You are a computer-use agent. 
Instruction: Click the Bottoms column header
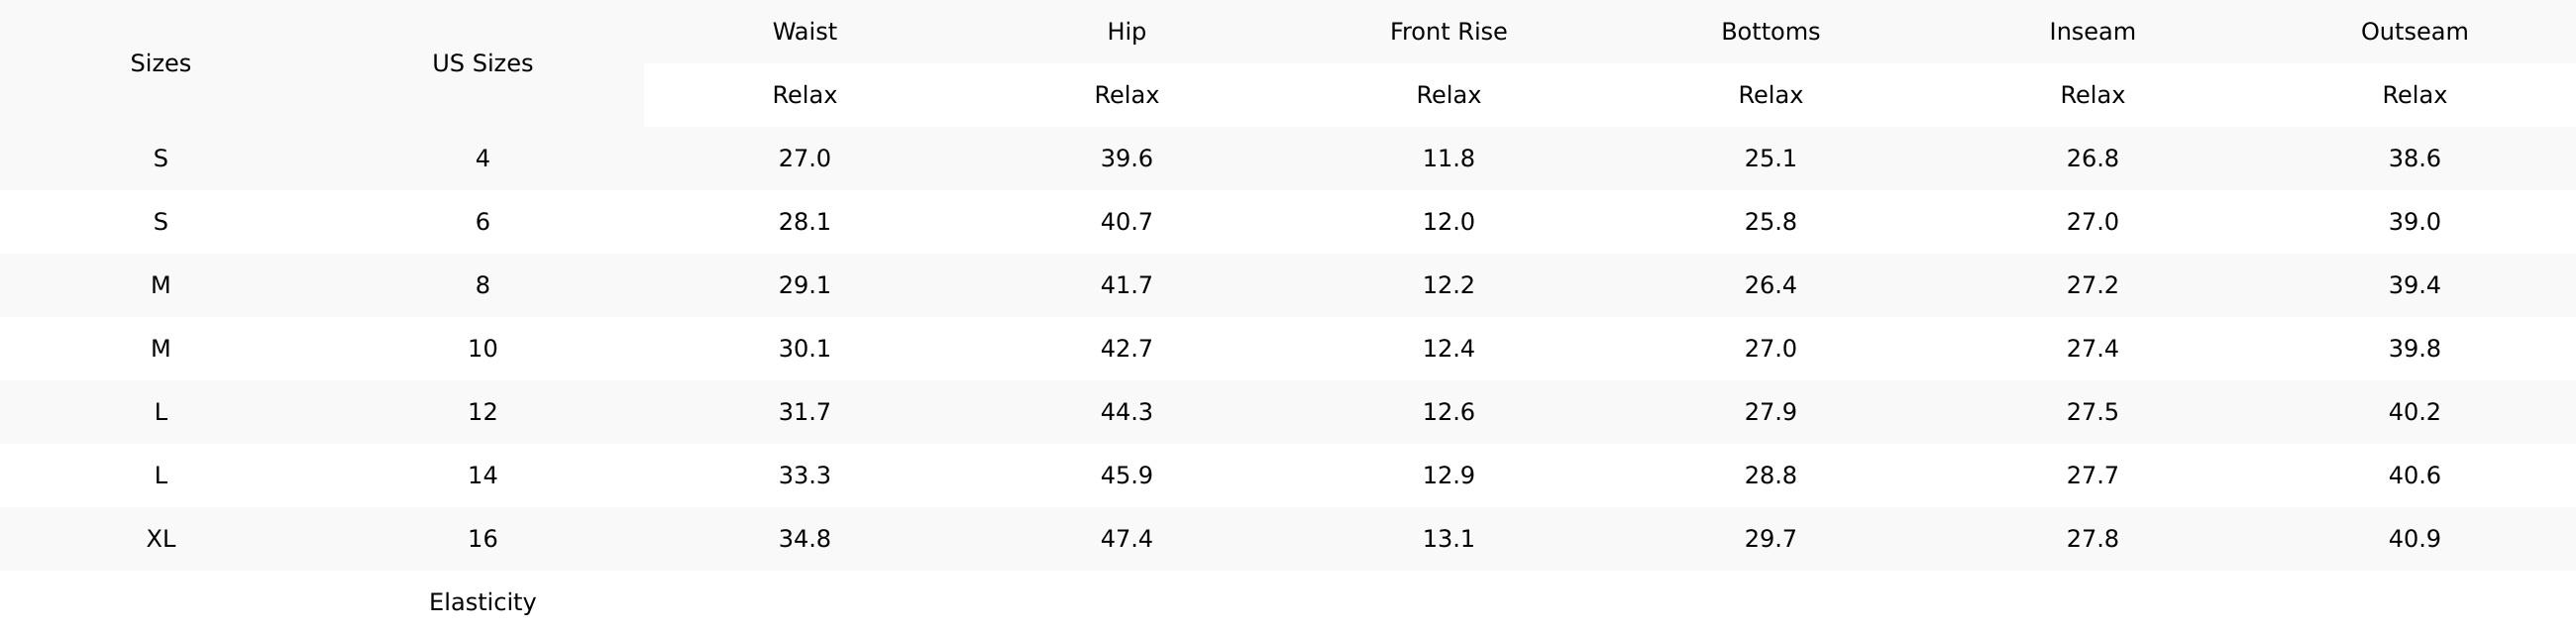1770,32
